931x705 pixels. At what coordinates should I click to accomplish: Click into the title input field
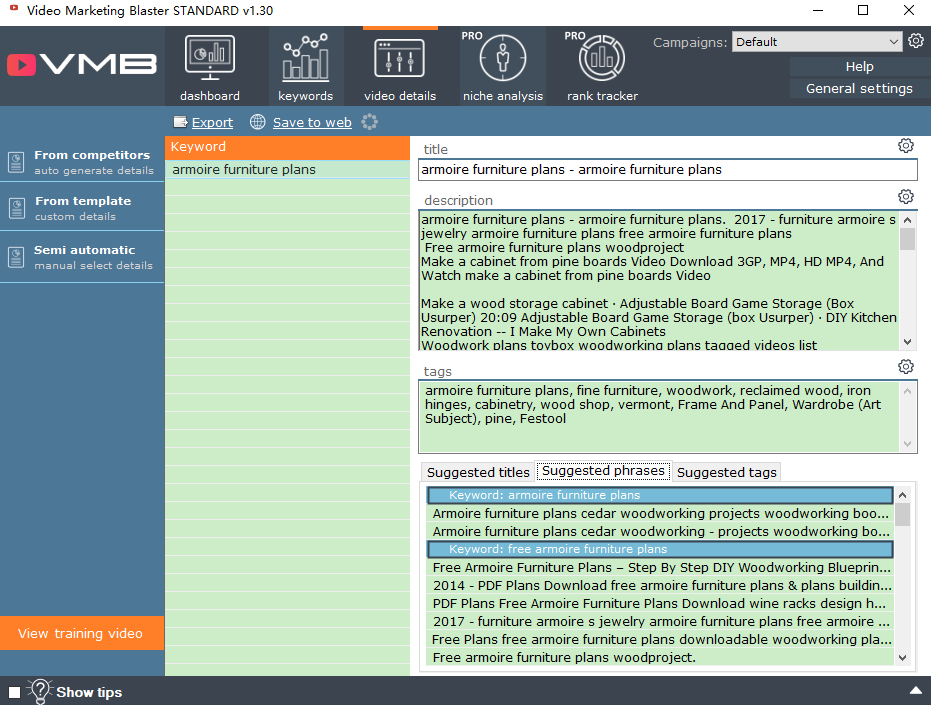667,170
